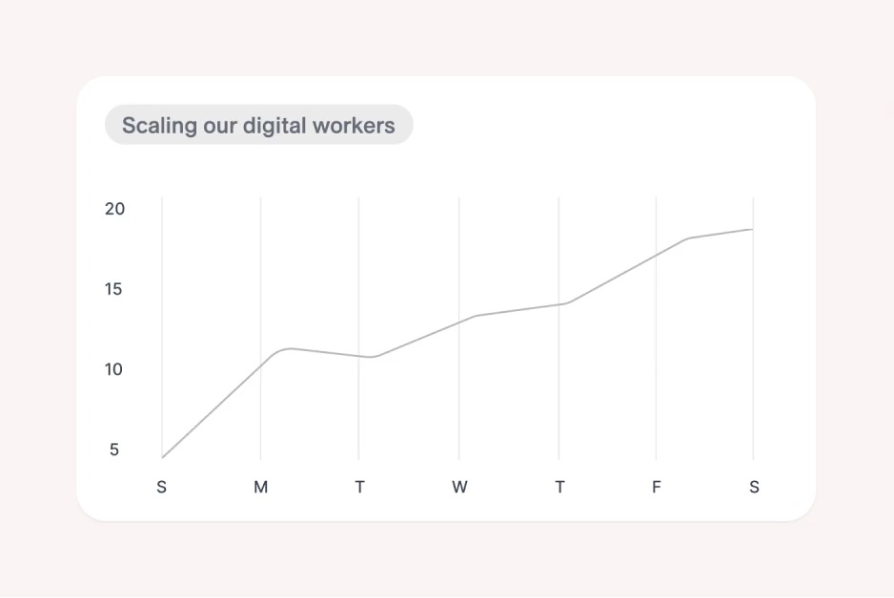The width and height of the screenshot is (894, 598).
Task: Click the "Scaling our digital workers" title pill
Action: click(x=258, y=126)
